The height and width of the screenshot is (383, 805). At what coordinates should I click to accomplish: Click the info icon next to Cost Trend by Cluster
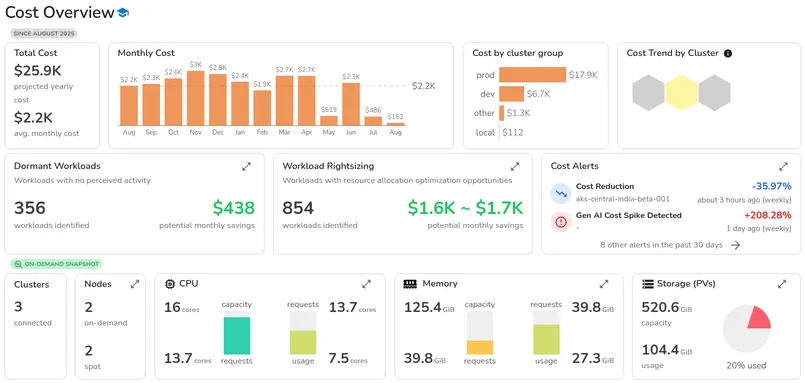pos(727,53)
